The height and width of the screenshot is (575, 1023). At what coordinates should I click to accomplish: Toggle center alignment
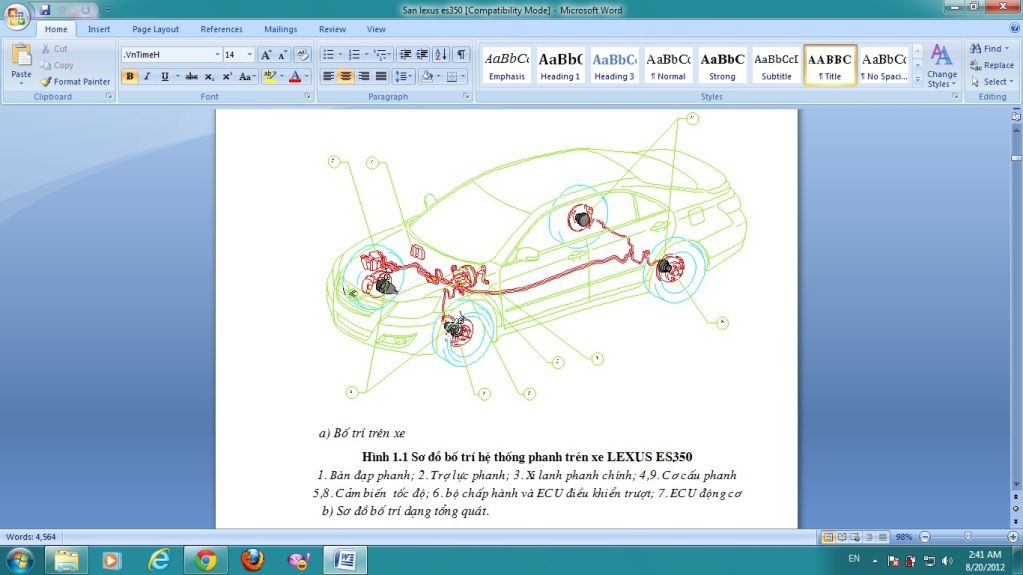click(x=346, y=77)
